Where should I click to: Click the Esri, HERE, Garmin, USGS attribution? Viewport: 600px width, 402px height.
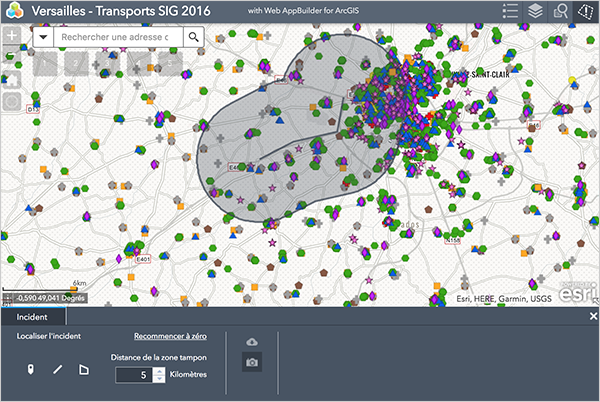504,299
